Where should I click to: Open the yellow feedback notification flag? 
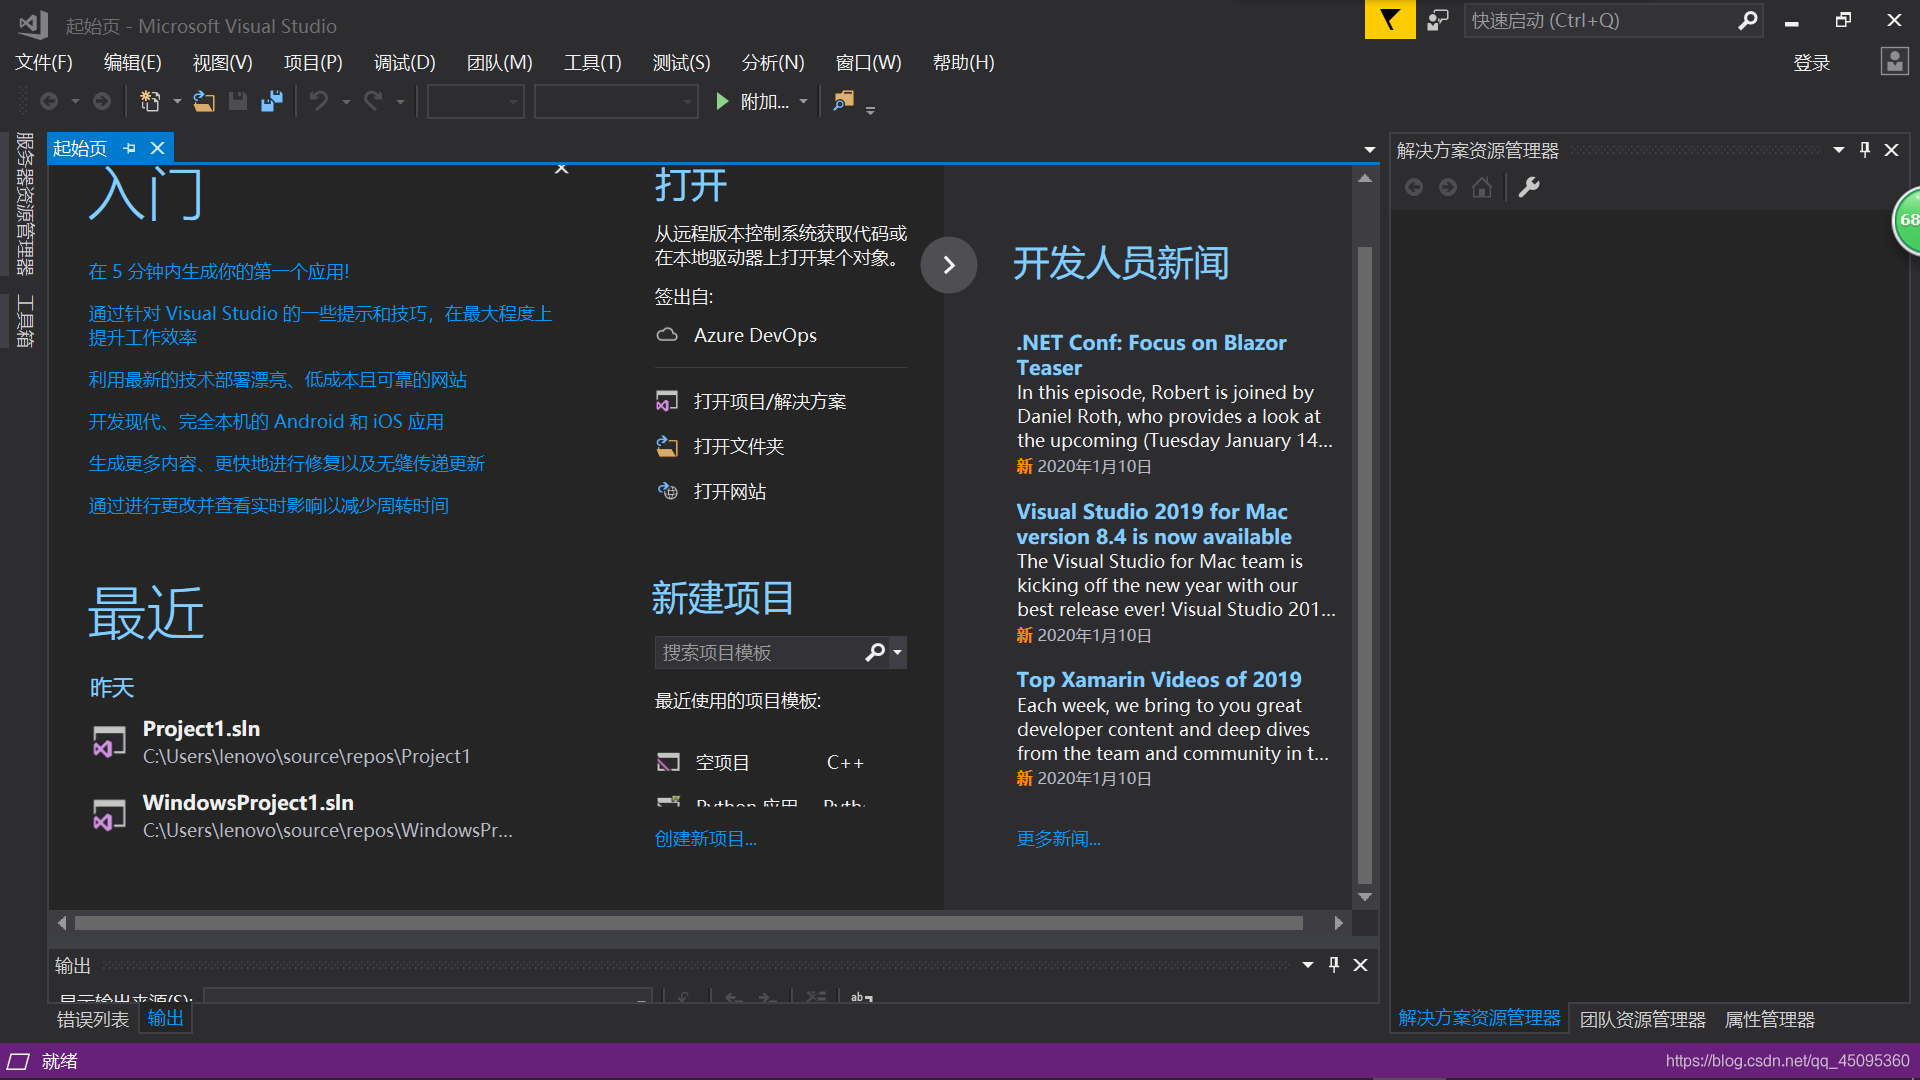click(x=1390, y=20)
